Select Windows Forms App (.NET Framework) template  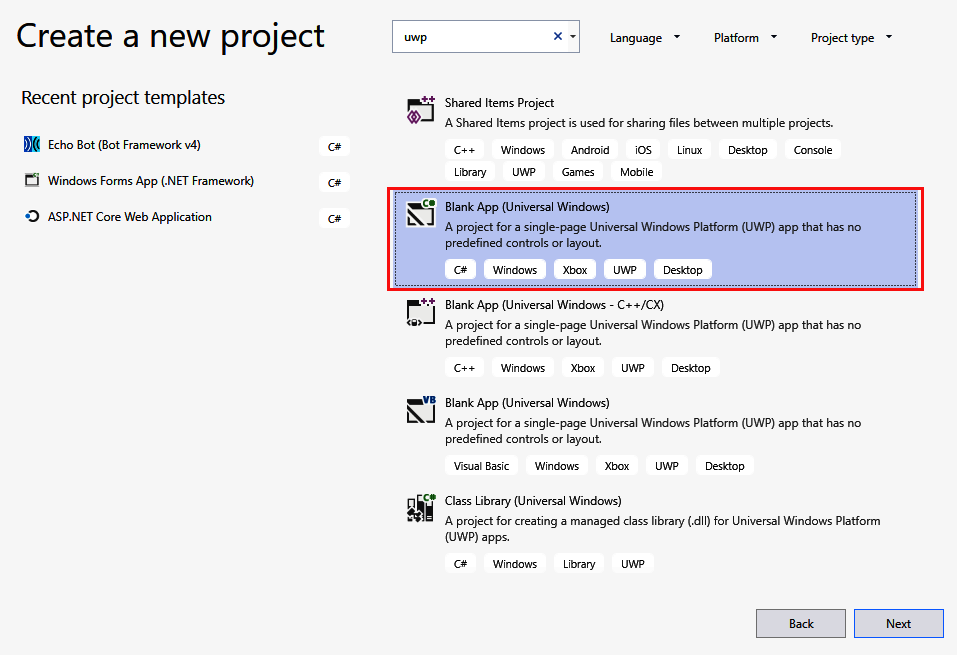[151, 181]
